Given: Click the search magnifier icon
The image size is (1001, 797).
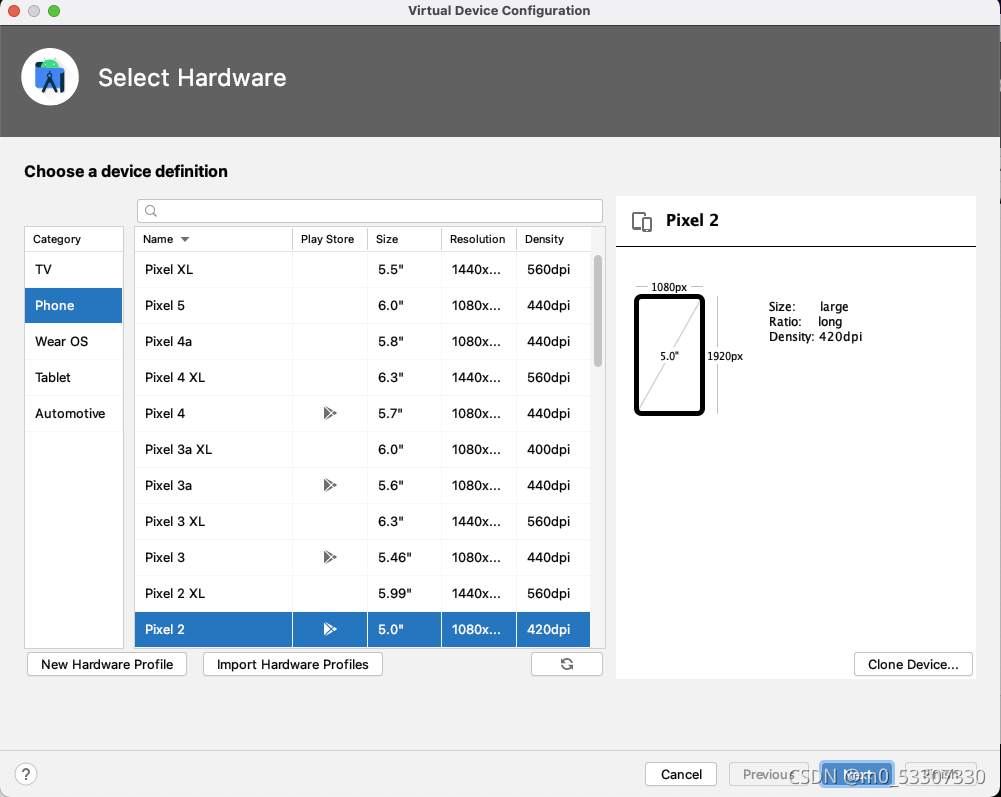Looking at the screenshot, I should 151,211.
